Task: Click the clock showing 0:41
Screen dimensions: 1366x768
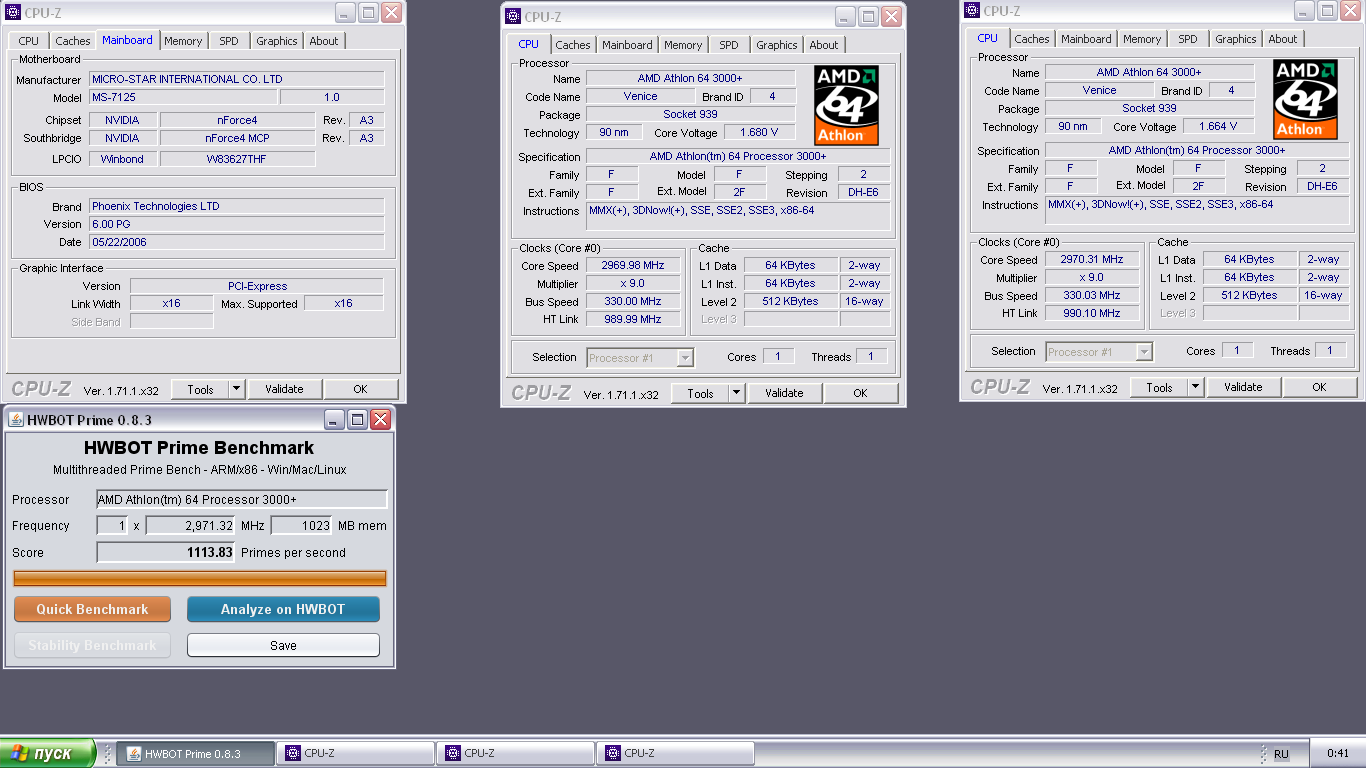Action: tap(1338, 753)
